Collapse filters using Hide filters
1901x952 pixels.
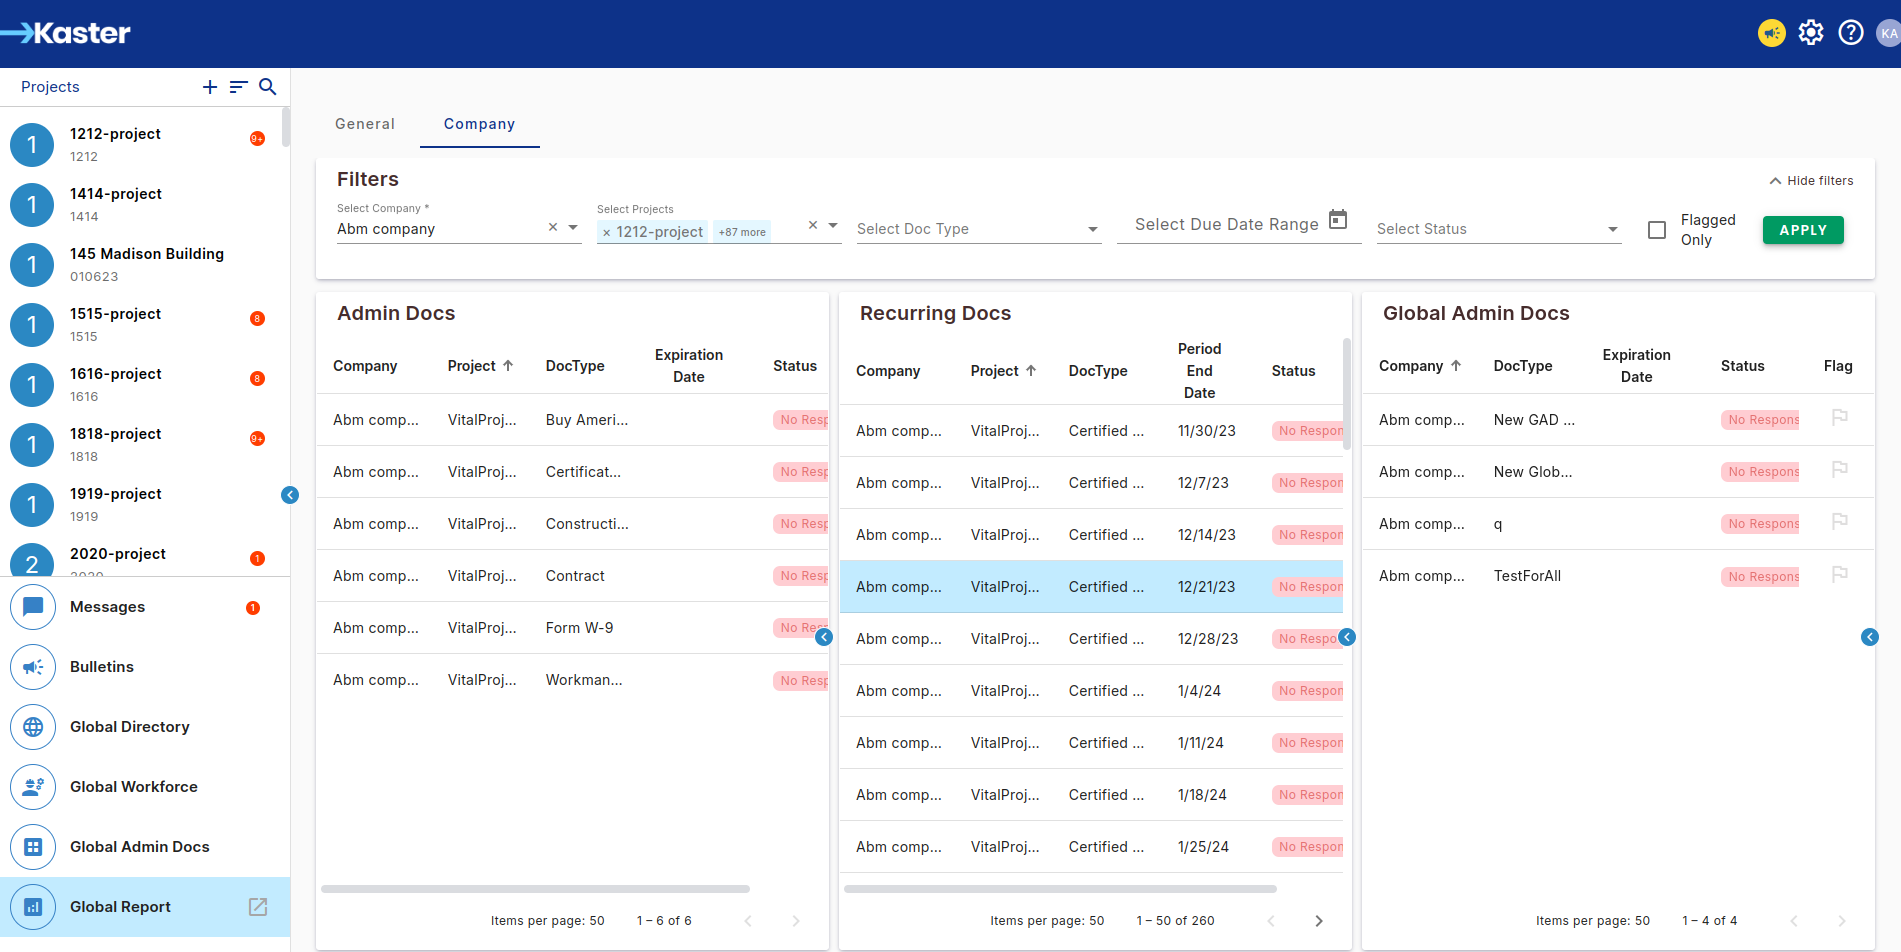tap(1811, 181)
